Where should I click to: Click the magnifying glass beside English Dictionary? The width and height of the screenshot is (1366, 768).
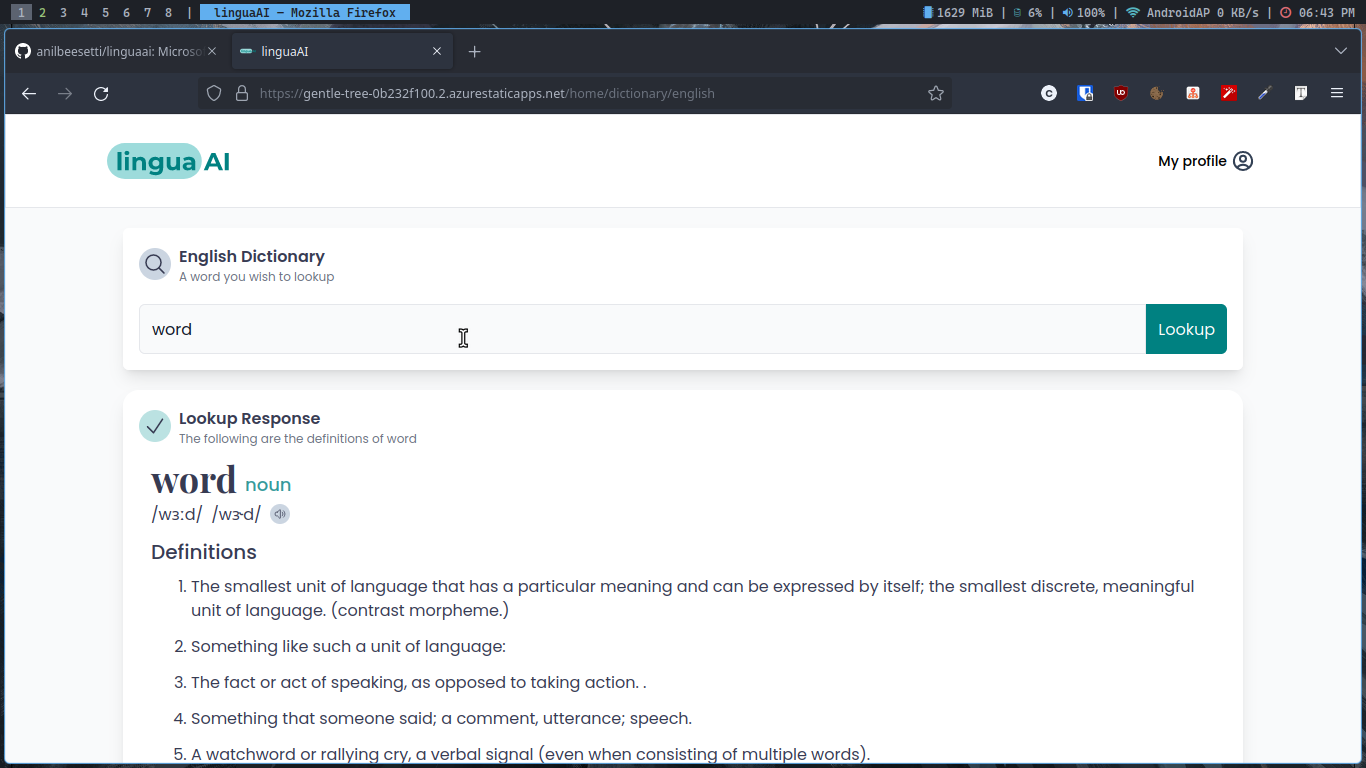(155, 264)
